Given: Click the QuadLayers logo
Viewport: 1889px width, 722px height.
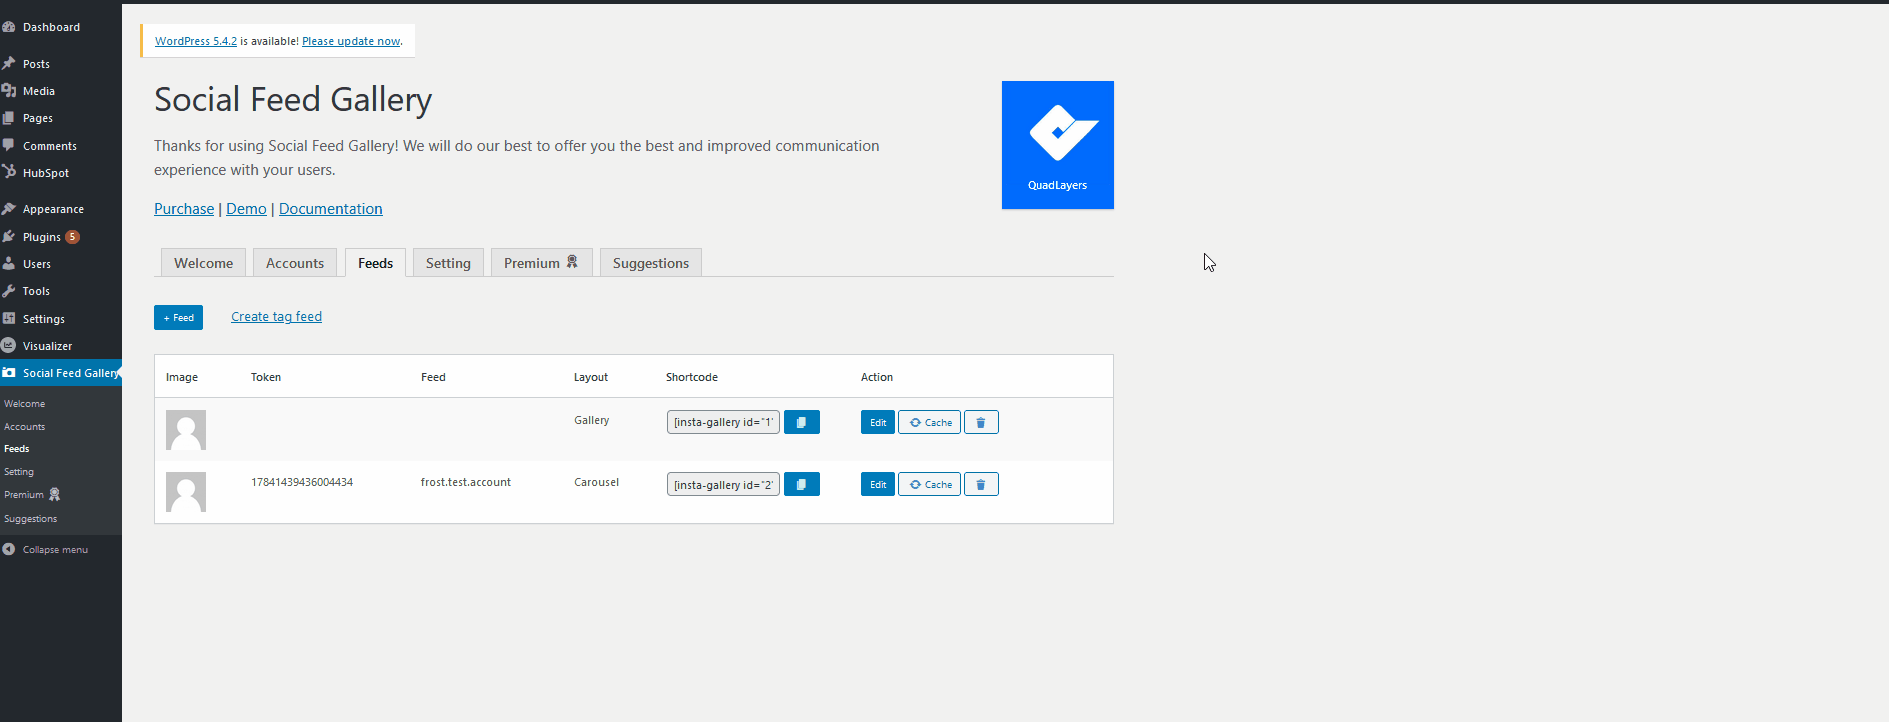Looking at the screenshot, I should (1058, 145).
